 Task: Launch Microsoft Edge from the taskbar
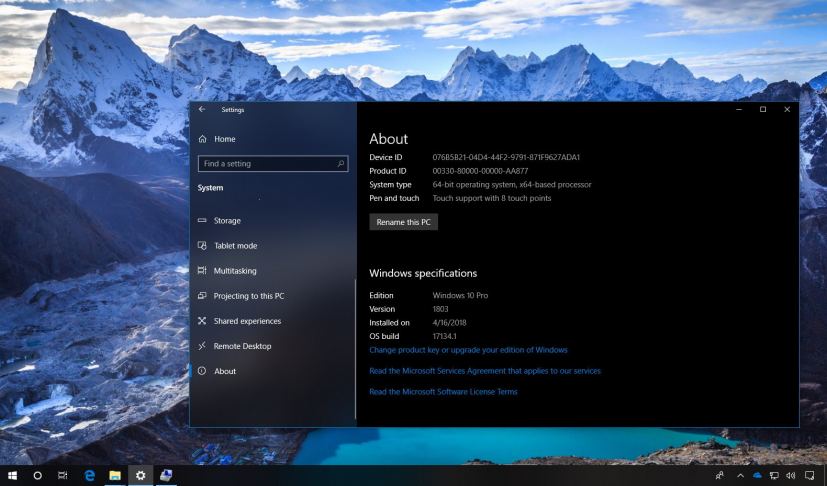[89, 475]
